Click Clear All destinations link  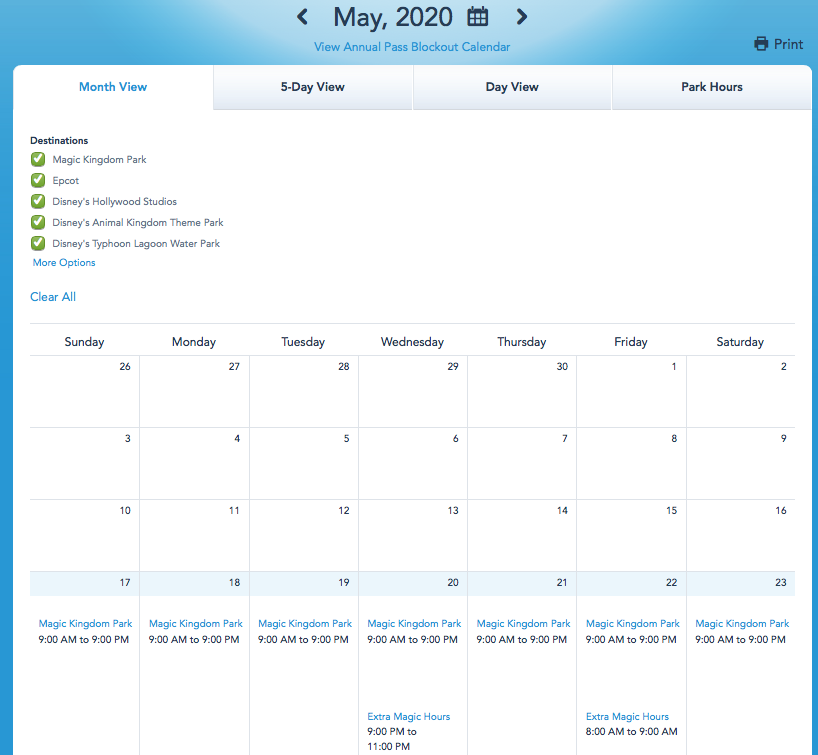(53, 297)
